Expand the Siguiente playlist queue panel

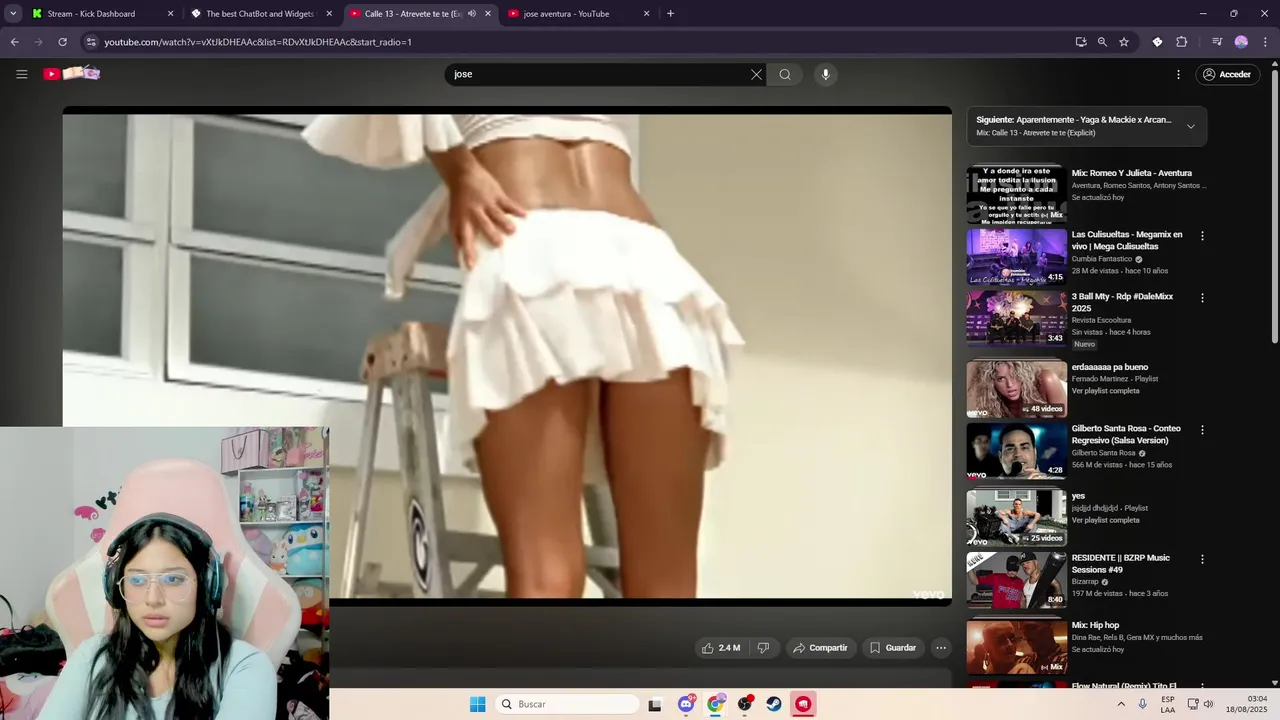[x=1190, y=126]
